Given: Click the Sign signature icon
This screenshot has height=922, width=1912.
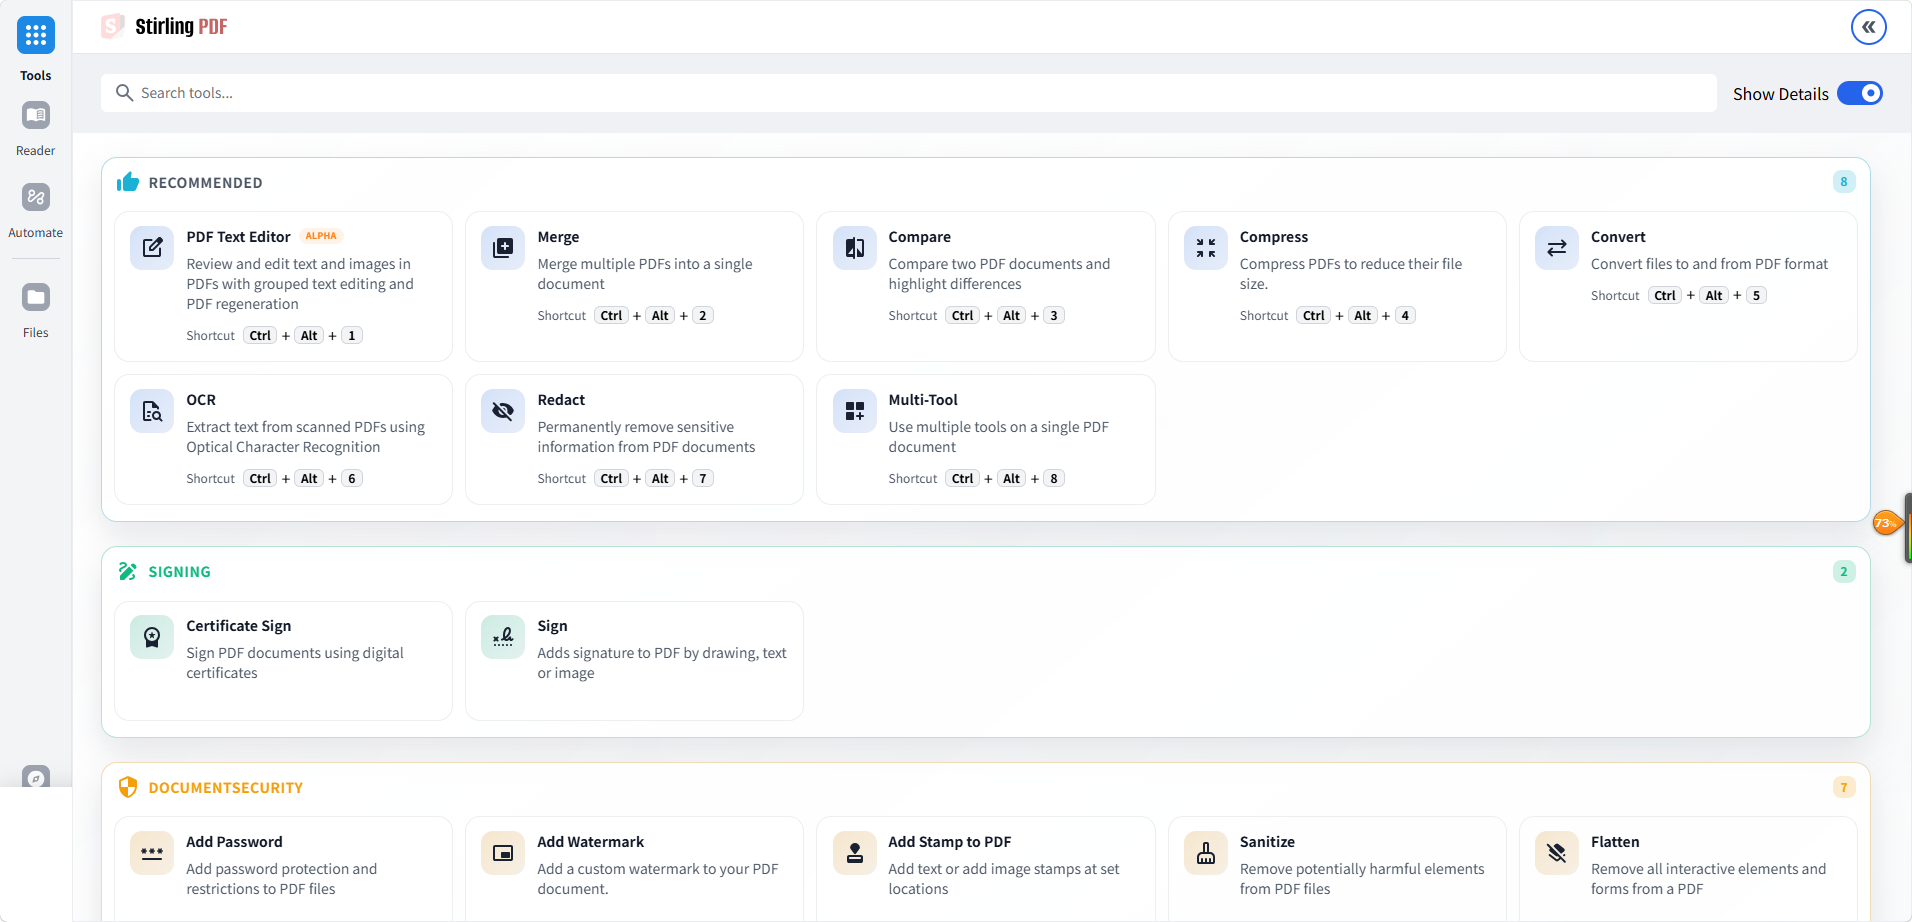Looking at the screenshot, I should click(503, 636).
